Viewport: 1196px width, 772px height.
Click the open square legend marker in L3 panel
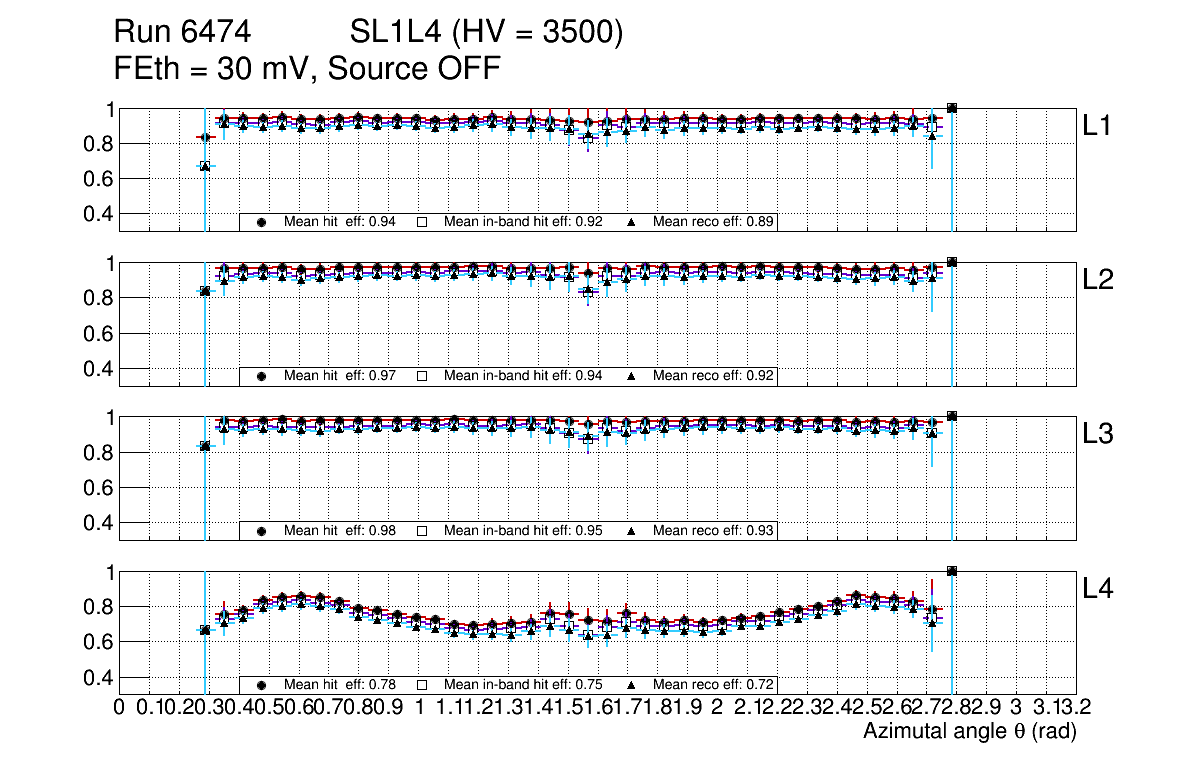tap(422, 531)
